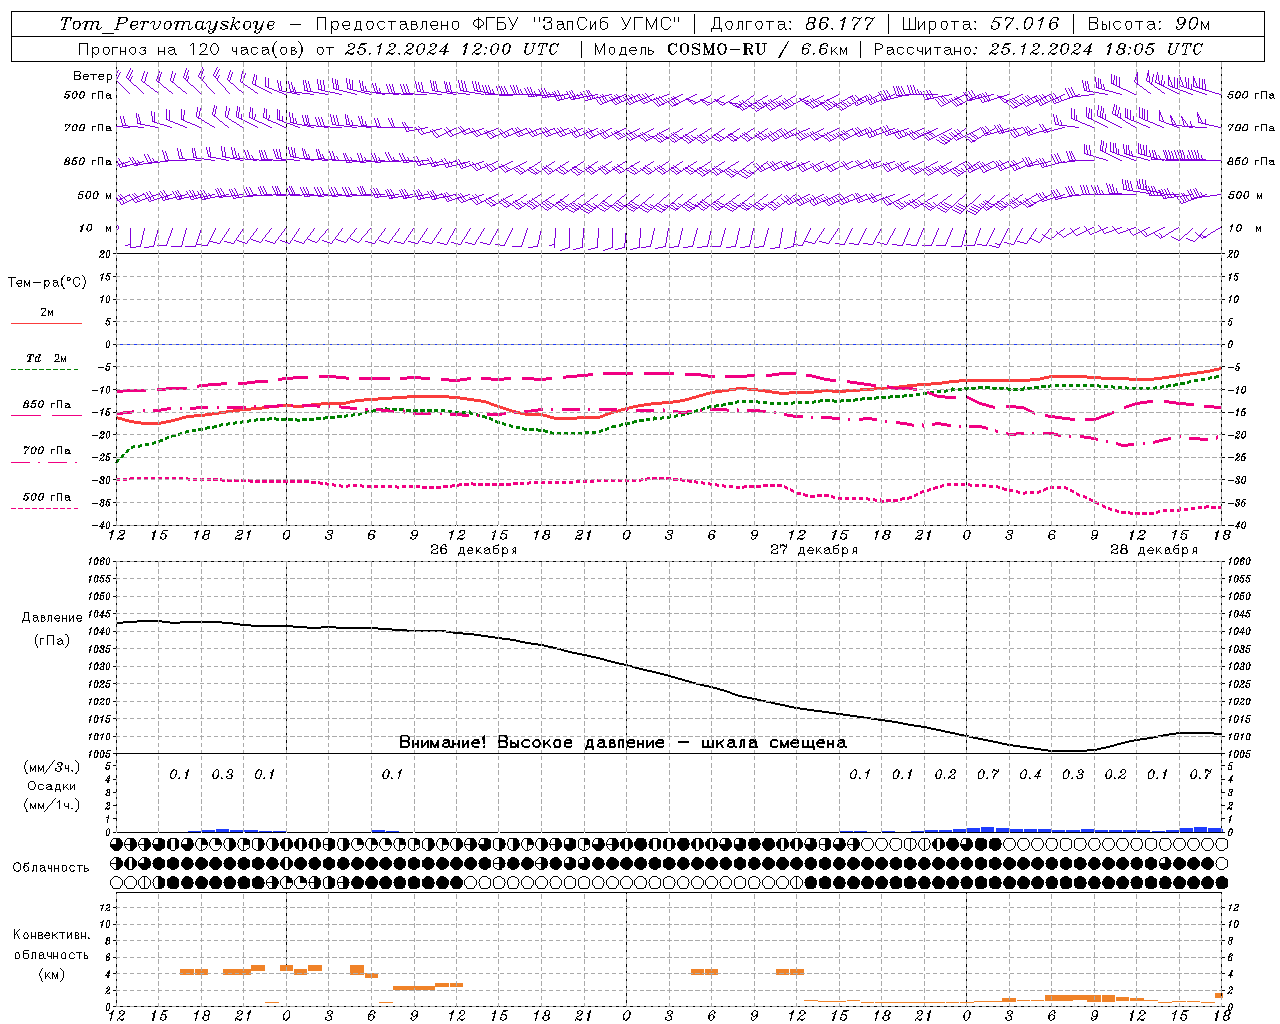Screen dimensions: 1280x1024
Task: Click the Td 2м dew point legend entry
Action: [46, 358]
